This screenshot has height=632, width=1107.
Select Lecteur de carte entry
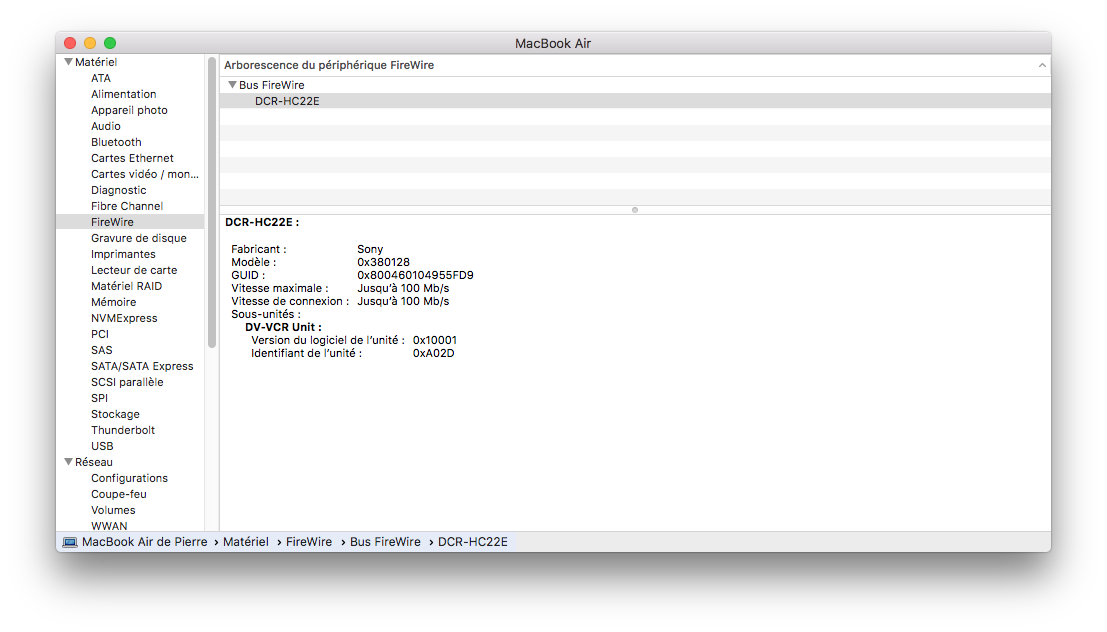(134, 270)
